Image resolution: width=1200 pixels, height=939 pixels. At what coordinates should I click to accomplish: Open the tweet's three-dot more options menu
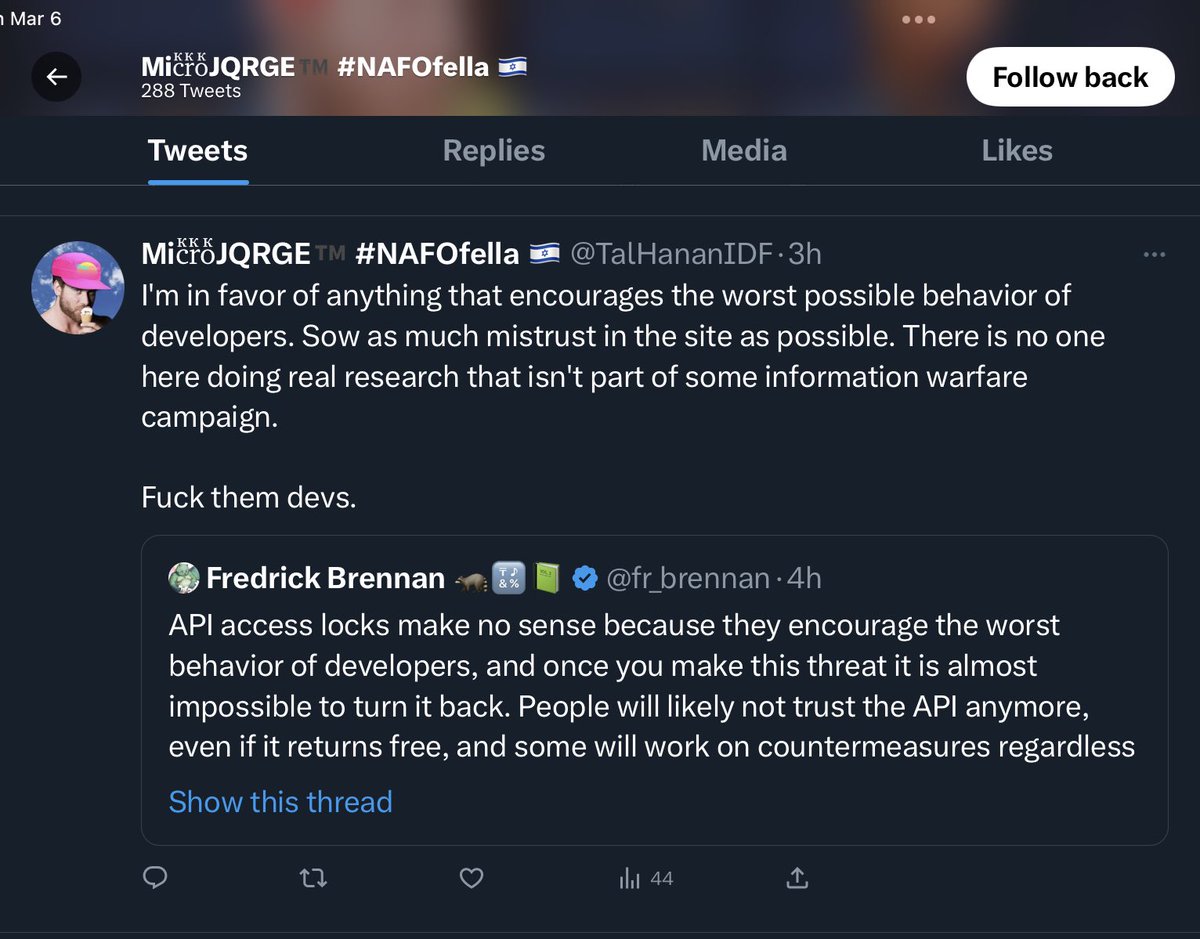1154,255
